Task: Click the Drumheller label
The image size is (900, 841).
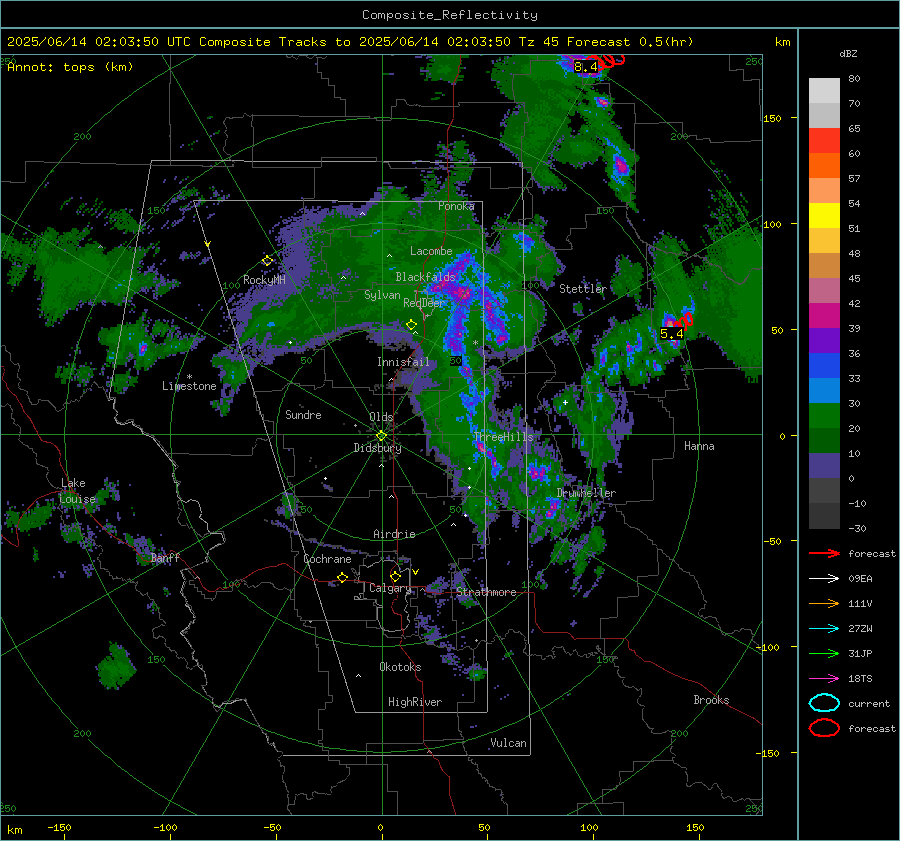Action: [585, 493]
